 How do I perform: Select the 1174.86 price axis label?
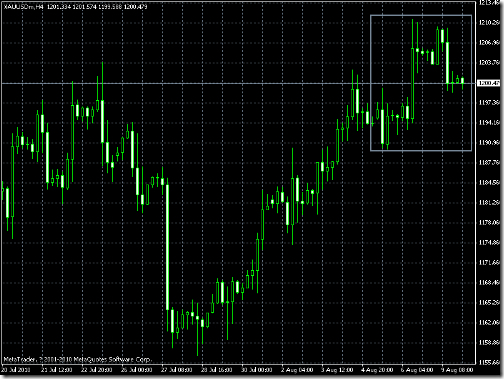click(489, 243)
